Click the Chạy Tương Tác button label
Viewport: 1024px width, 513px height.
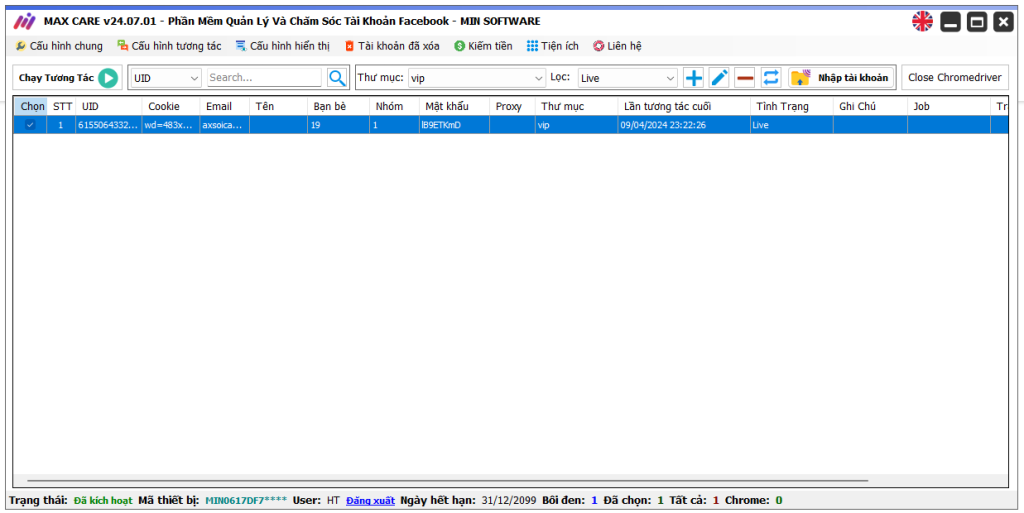tap(56, 78)
